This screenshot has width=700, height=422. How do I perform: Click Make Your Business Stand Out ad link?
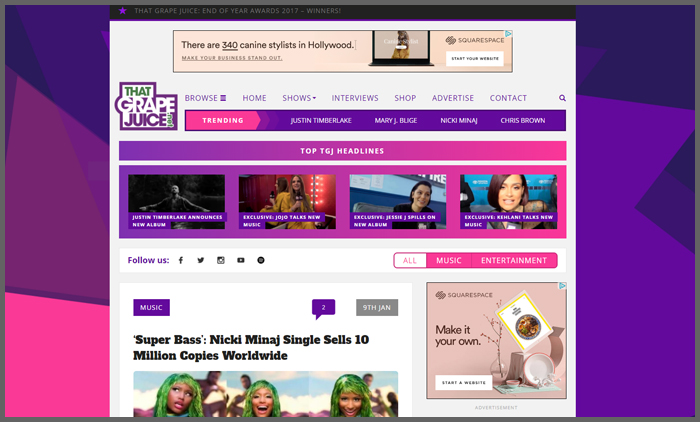(232, 58)
